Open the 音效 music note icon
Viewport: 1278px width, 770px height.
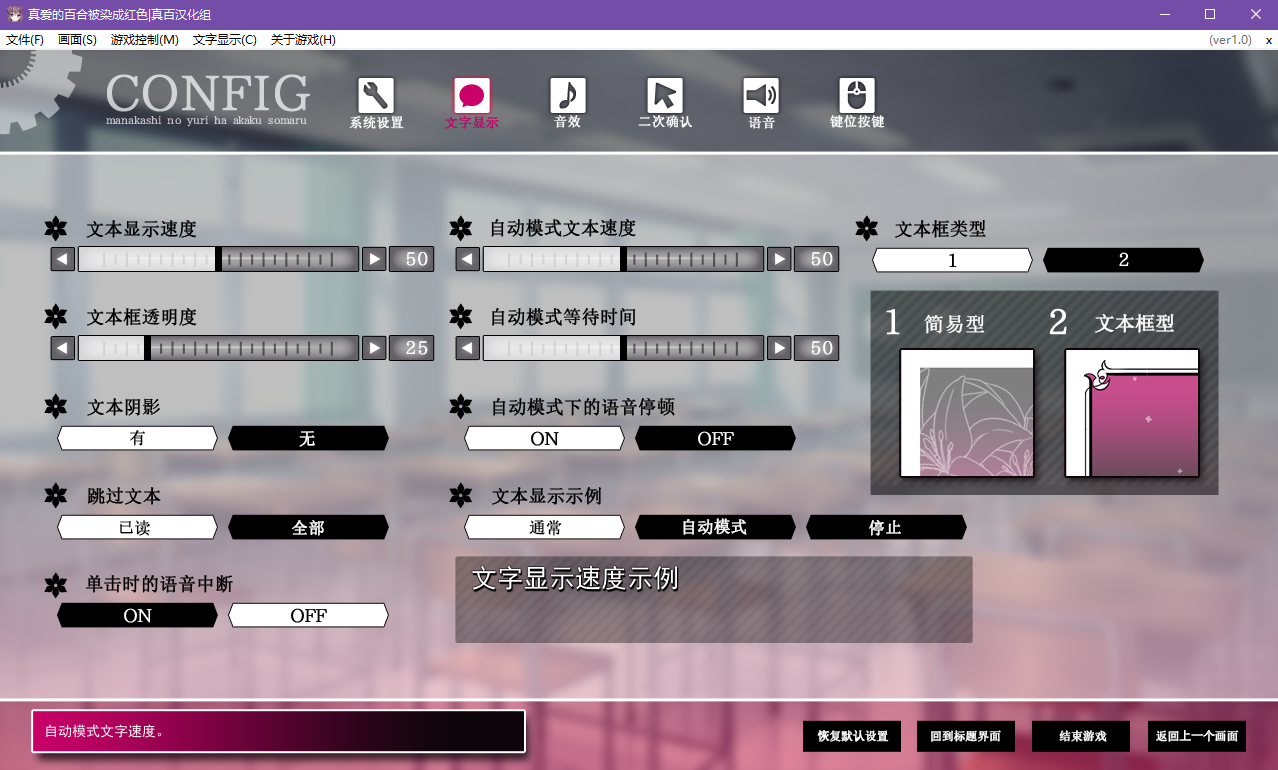[x=567, y=97]
